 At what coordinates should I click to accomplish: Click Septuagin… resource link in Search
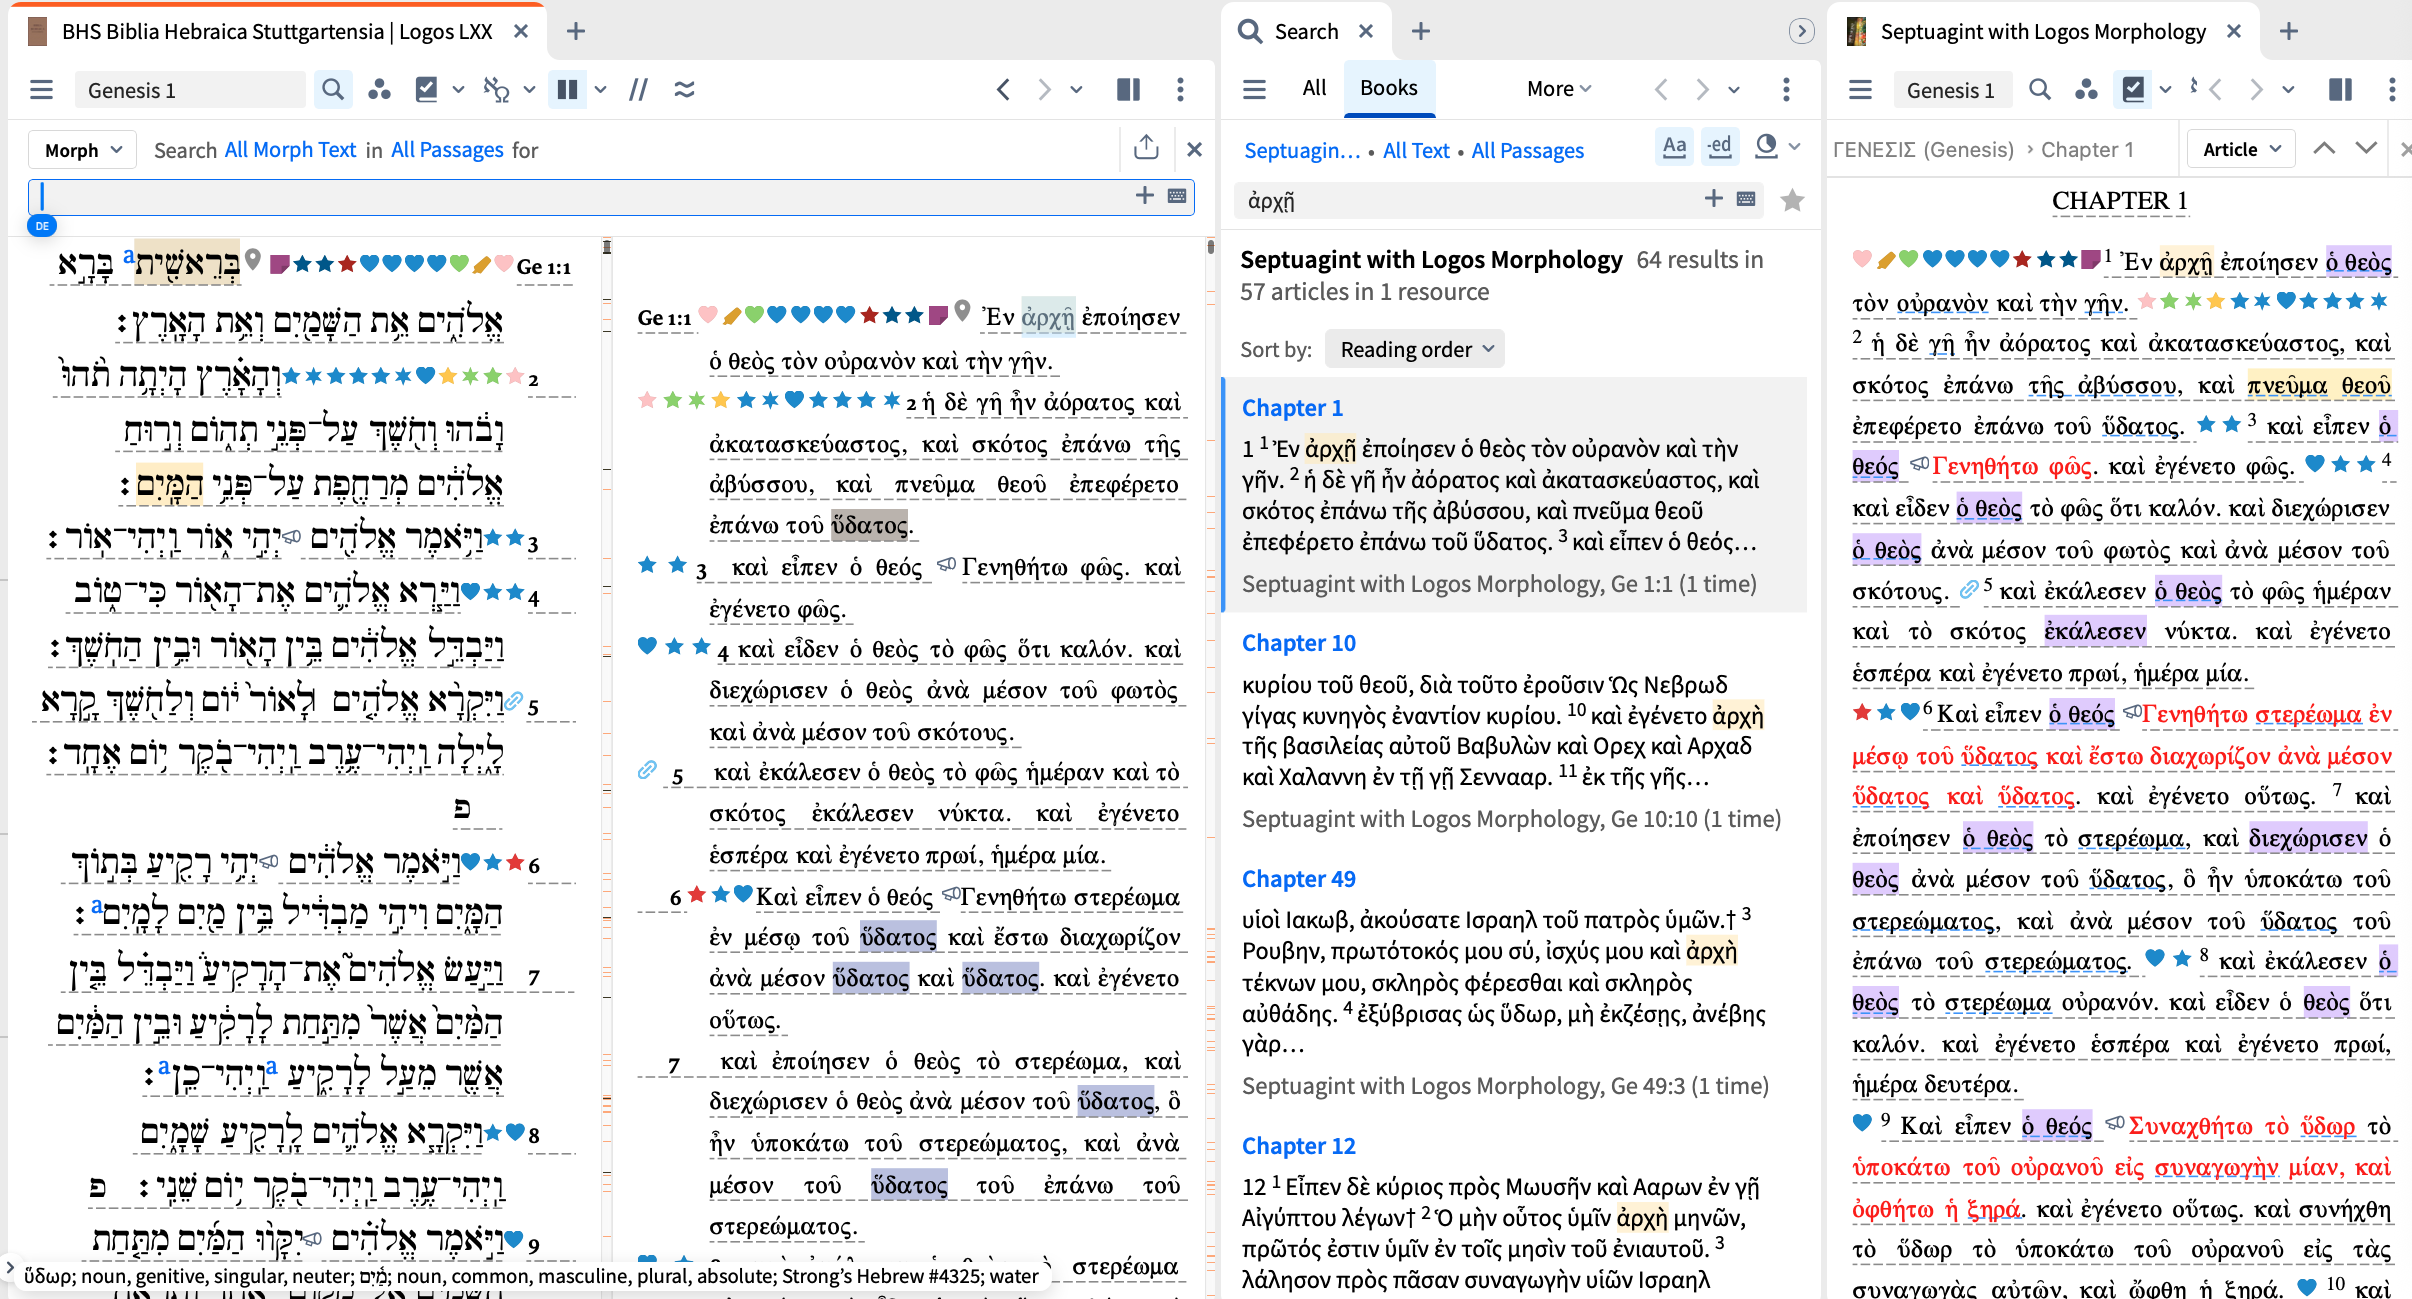(1302, 151)
